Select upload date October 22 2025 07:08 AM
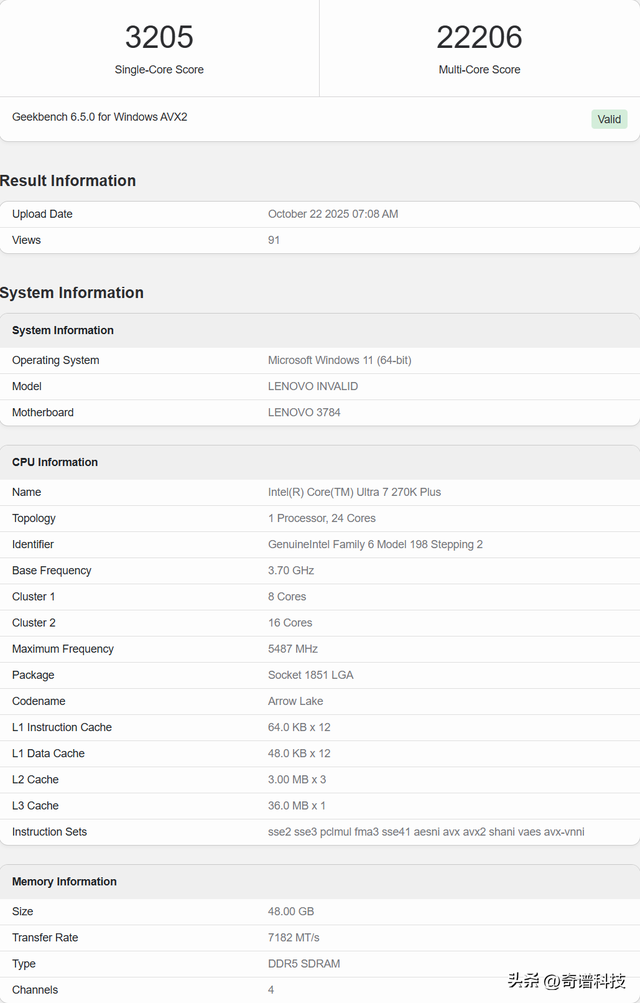 (333, 214)
